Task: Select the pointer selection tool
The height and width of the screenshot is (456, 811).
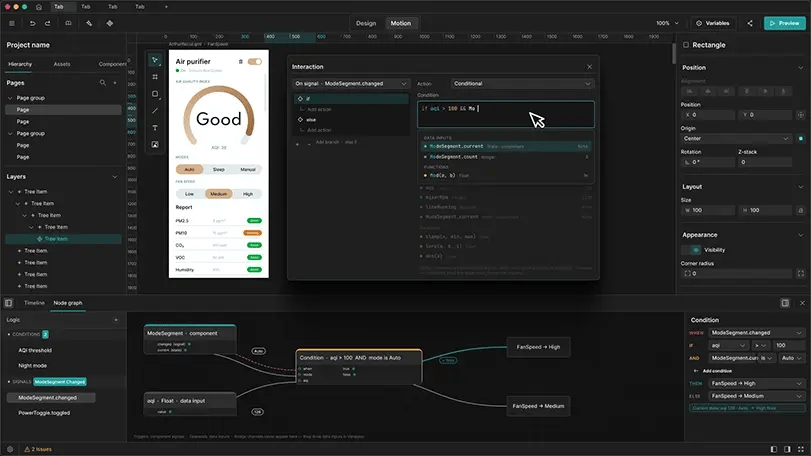Action: click(x=155, y=60)
